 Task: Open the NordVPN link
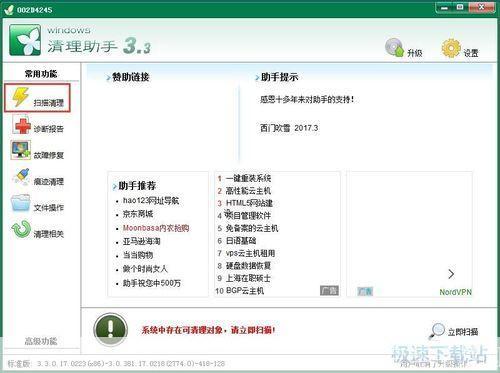click(x=455, y=292)
